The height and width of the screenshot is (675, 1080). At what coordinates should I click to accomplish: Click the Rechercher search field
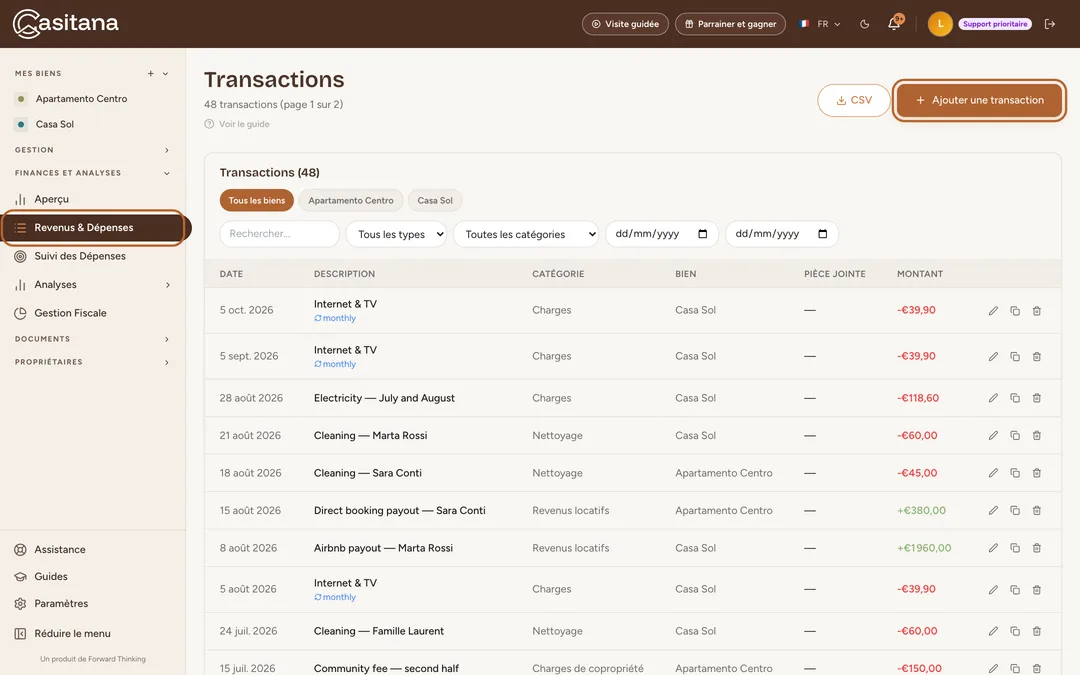(280, 234)
